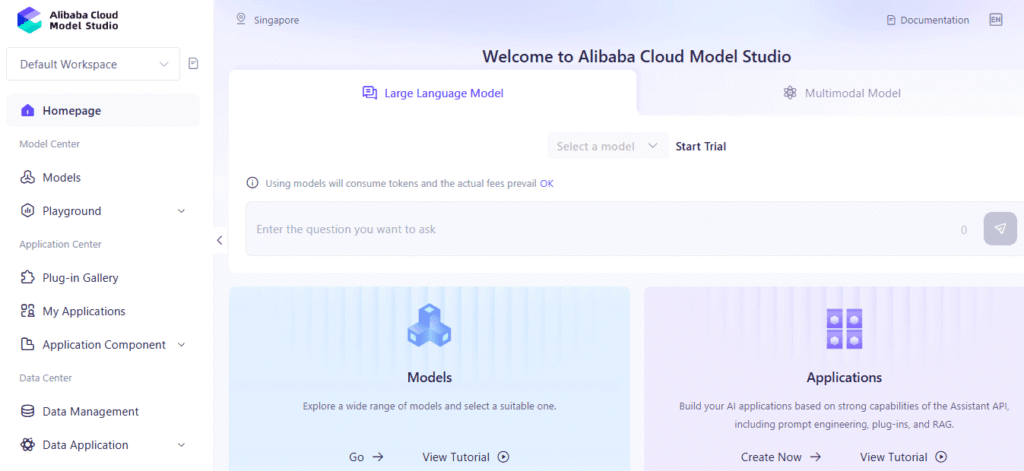Screen dimensions: 1024x471
Task: Open the Select a model dropdown
Action: pyautogui.click(x=608, y=146)
